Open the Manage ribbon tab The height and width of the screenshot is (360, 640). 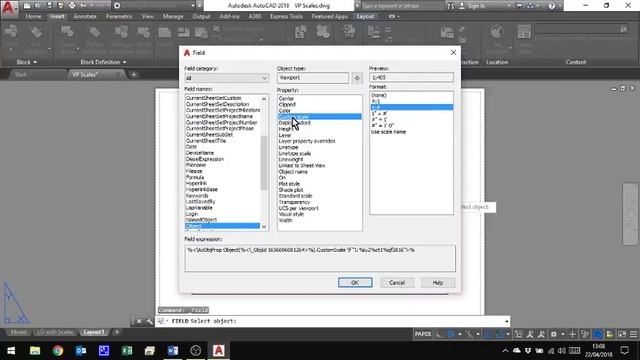coord(173,16)
